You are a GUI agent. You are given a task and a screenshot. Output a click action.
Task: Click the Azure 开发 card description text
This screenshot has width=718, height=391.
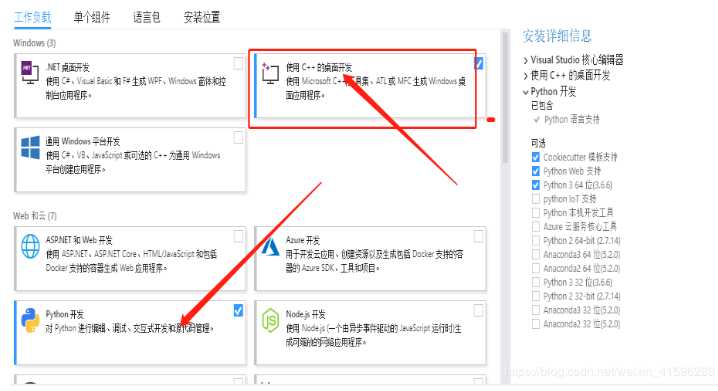pos(375,261)
